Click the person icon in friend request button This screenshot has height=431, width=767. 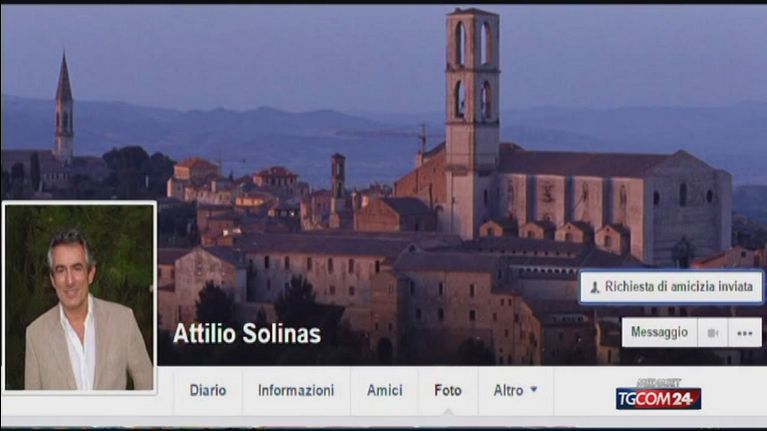coord(594,287)
